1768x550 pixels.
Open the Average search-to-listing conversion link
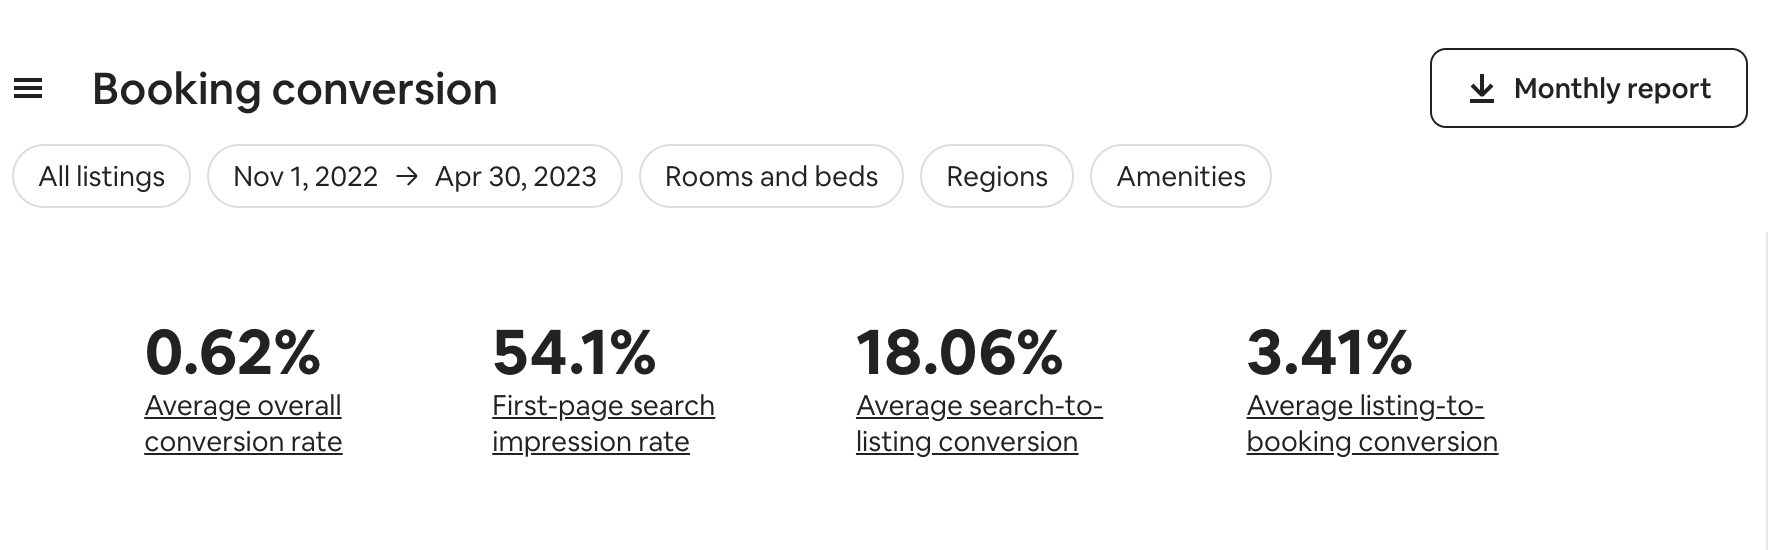pyautogui.click(x=979, y=424)
